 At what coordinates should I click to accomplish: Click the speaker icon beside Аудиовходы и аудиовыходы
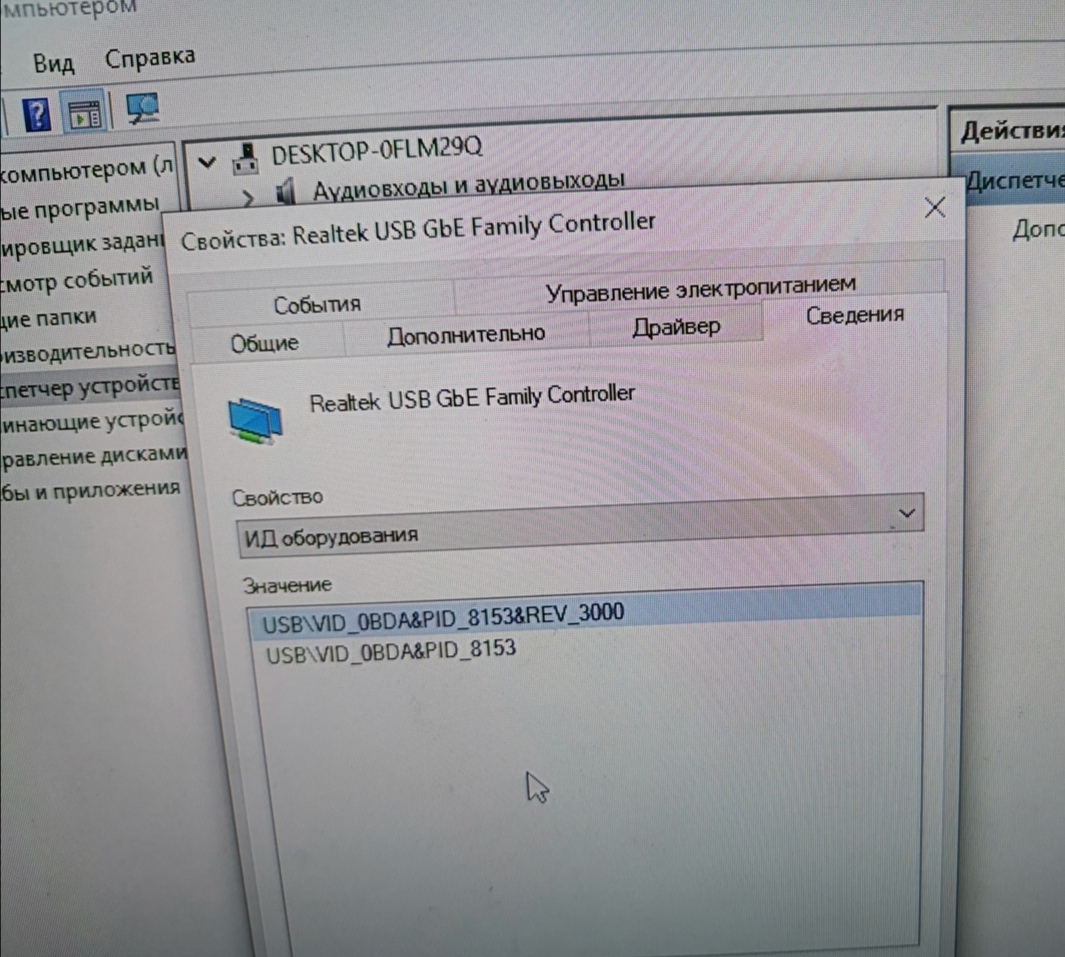click(x=286, y=190)
